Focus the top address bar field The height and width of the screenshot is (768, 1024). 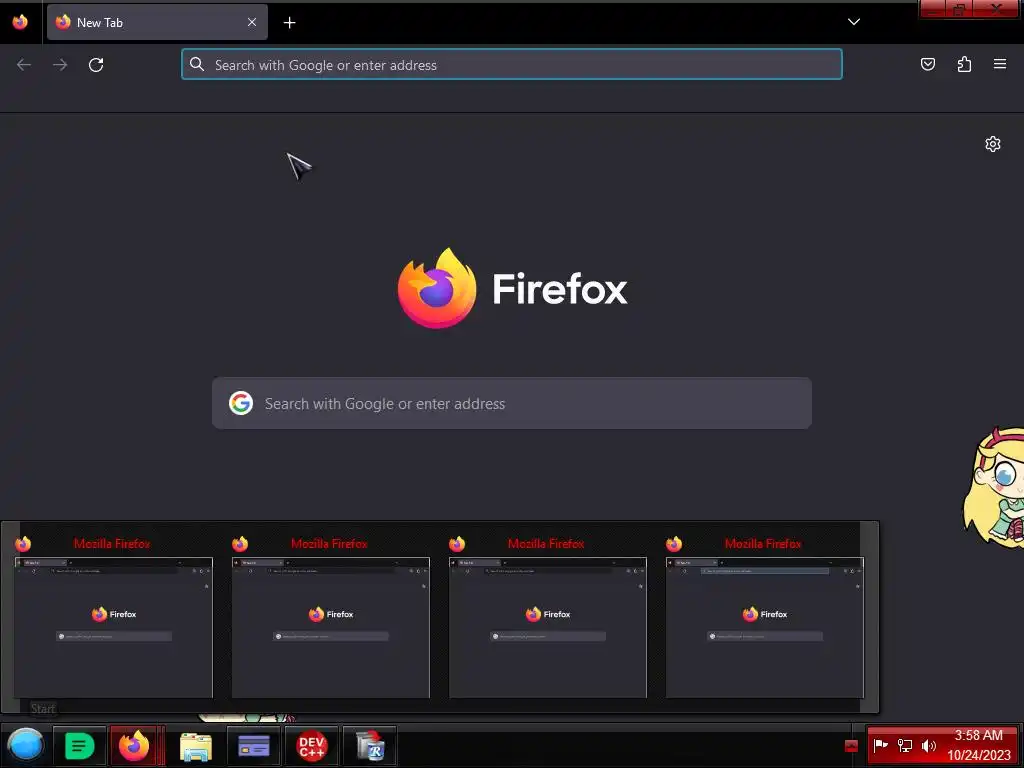[x=512, y=65]
